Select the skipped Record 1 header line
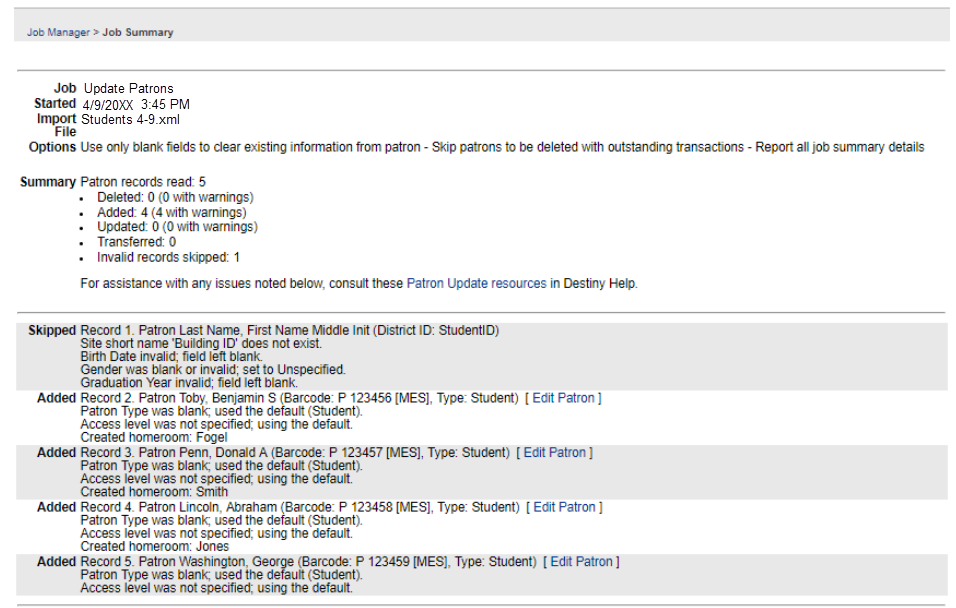This screenshot has width=956, height=608. tap(289, 331)
